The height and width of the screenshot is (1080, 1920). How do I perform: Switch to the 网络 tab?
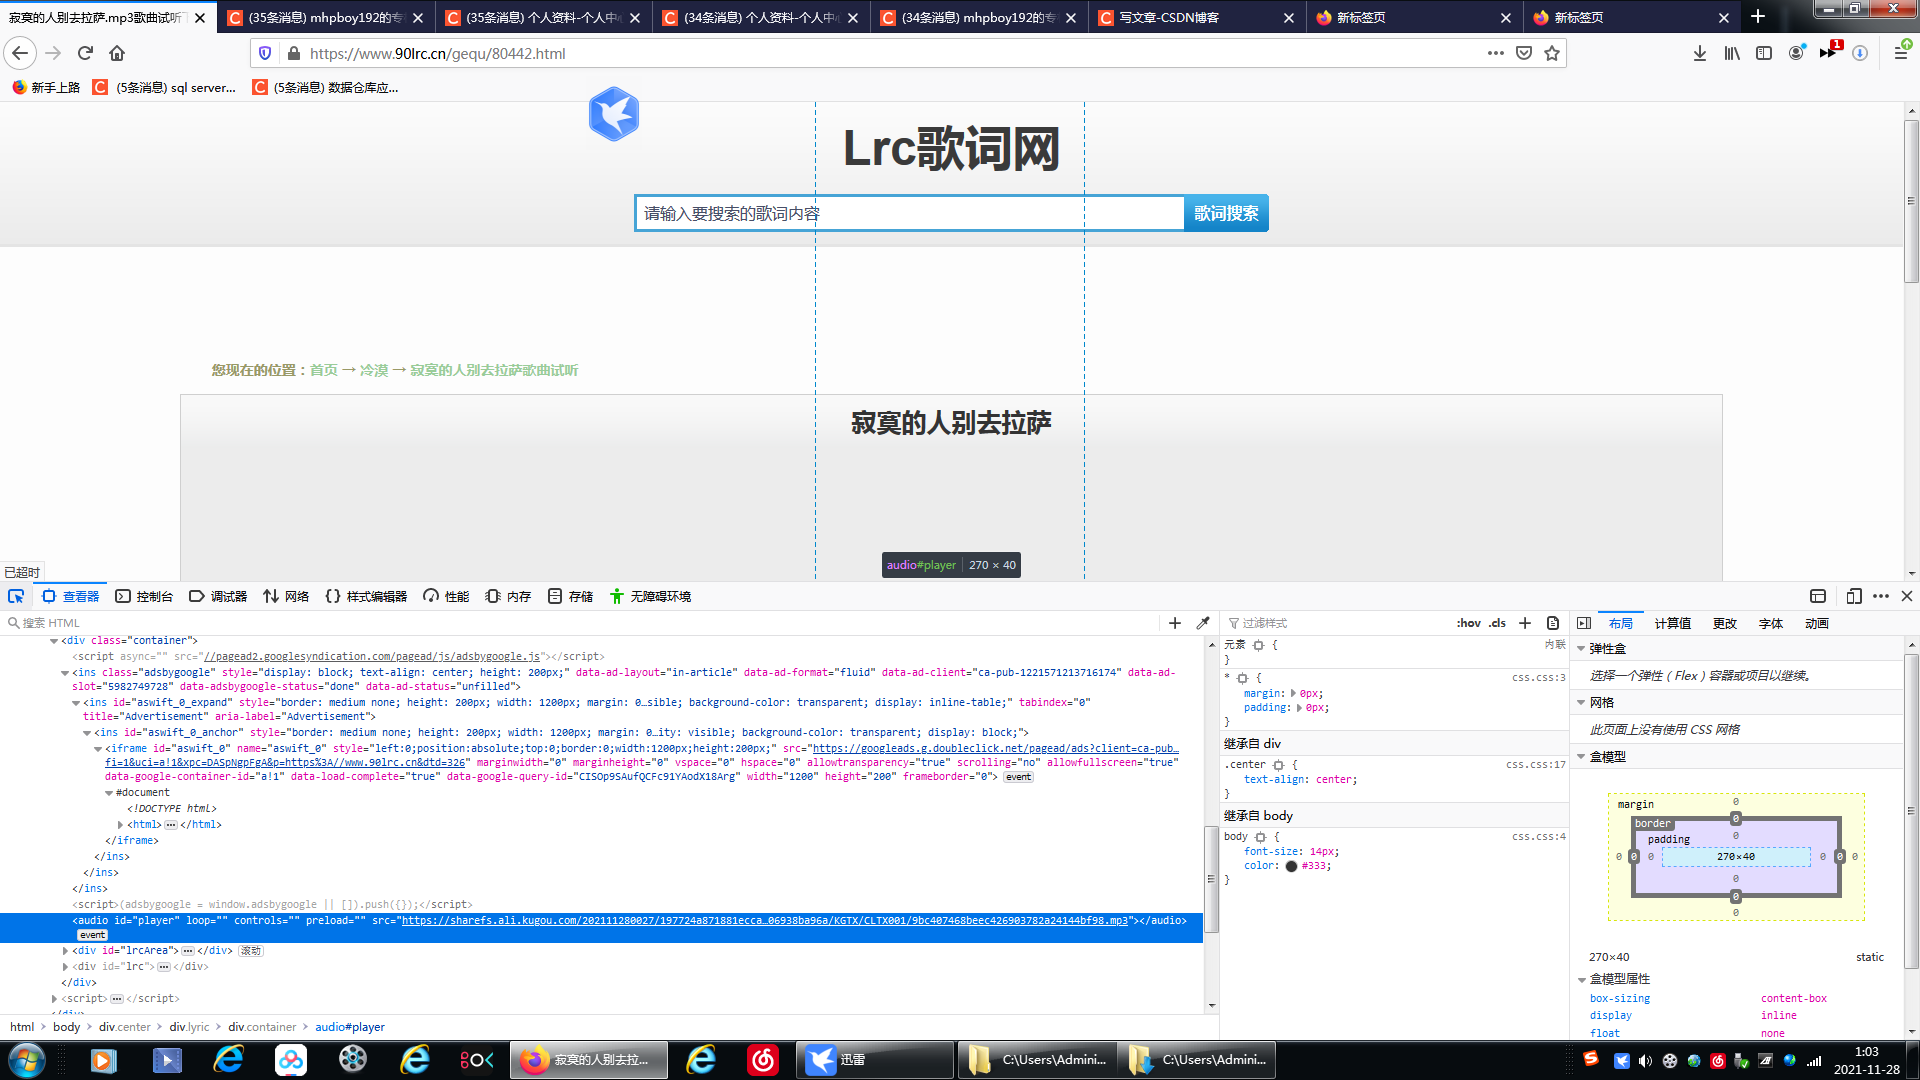tap(286, 596)
